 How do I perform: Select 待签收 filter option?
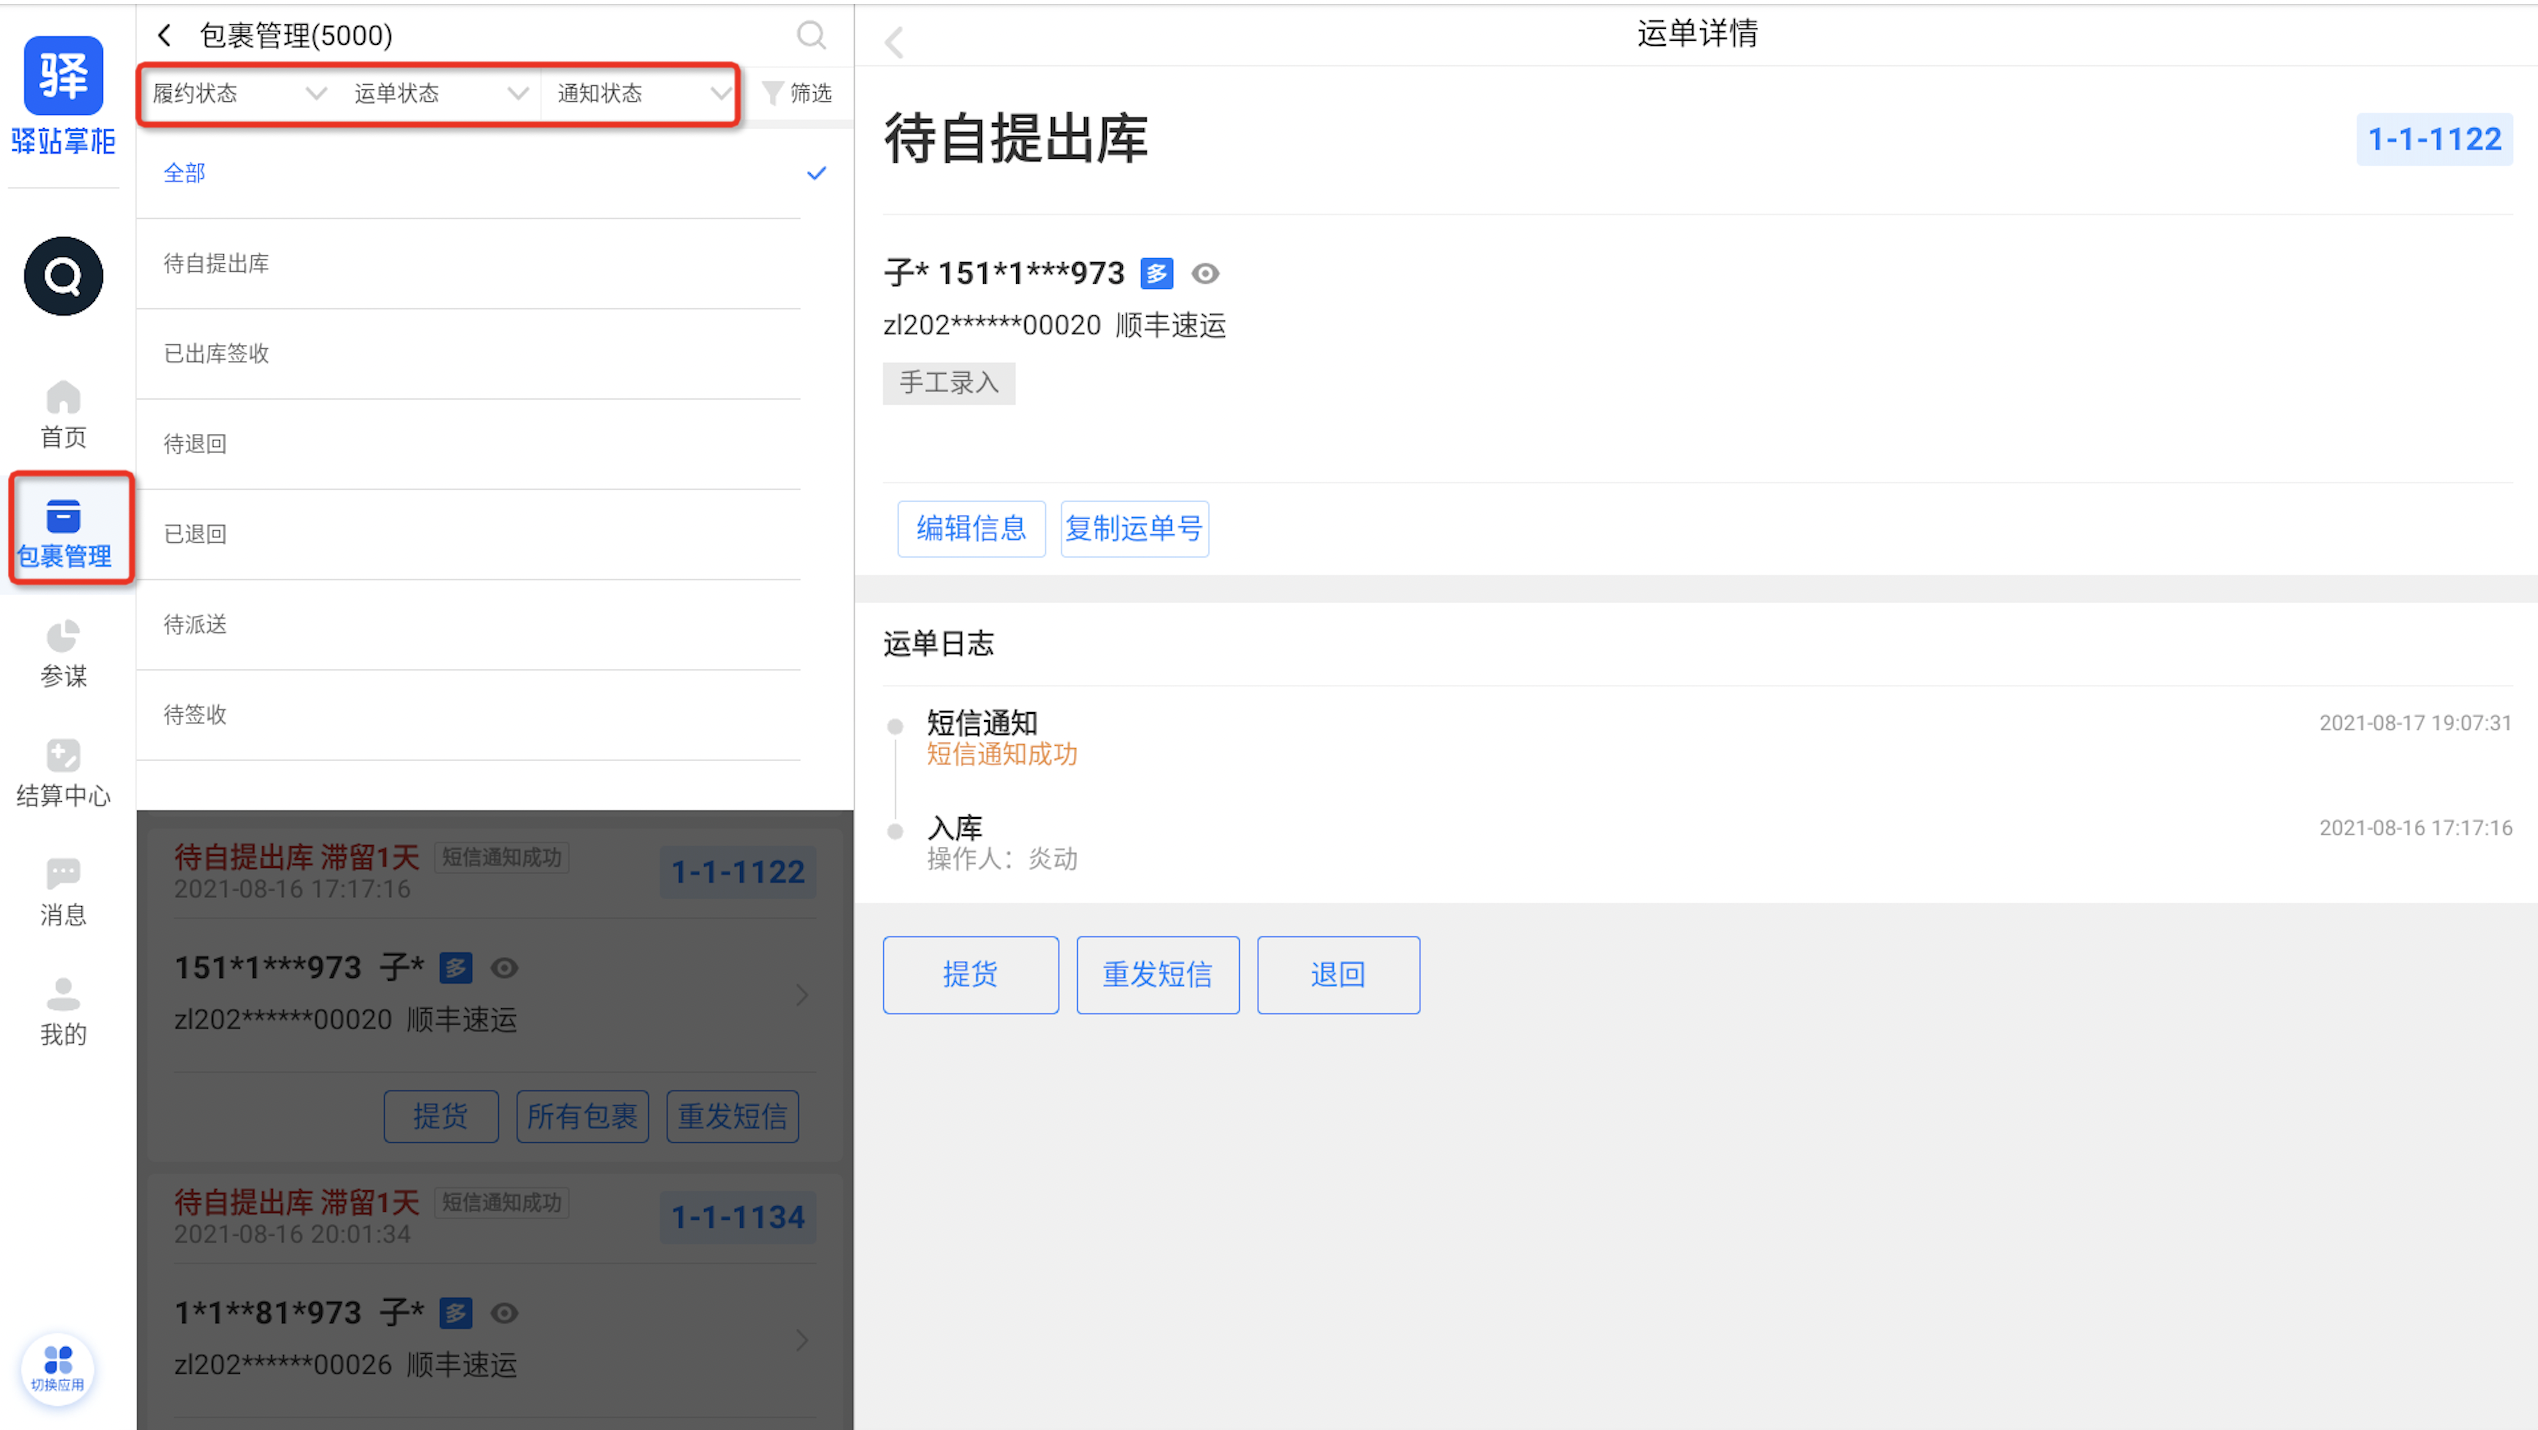pyautogui.click(x=468, y=715)
